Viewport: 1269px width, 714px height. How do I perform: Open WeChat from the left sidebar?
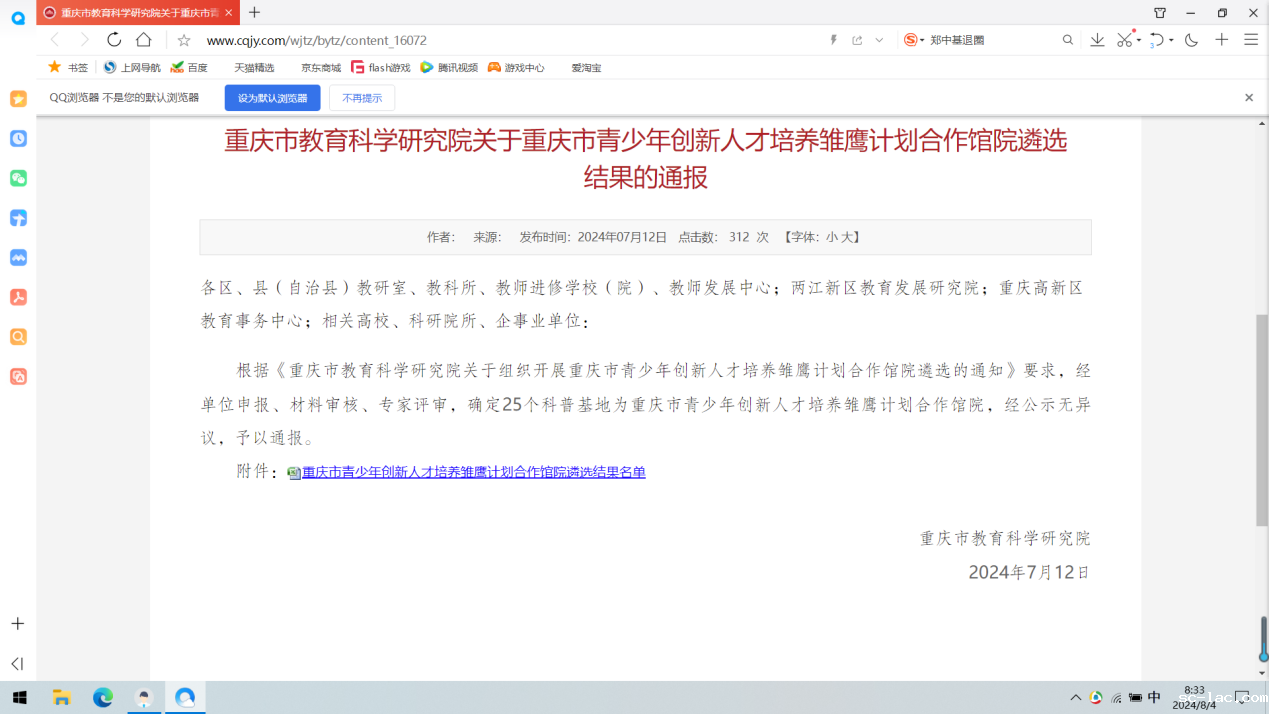pyautogui.click(x=17, y=178)
